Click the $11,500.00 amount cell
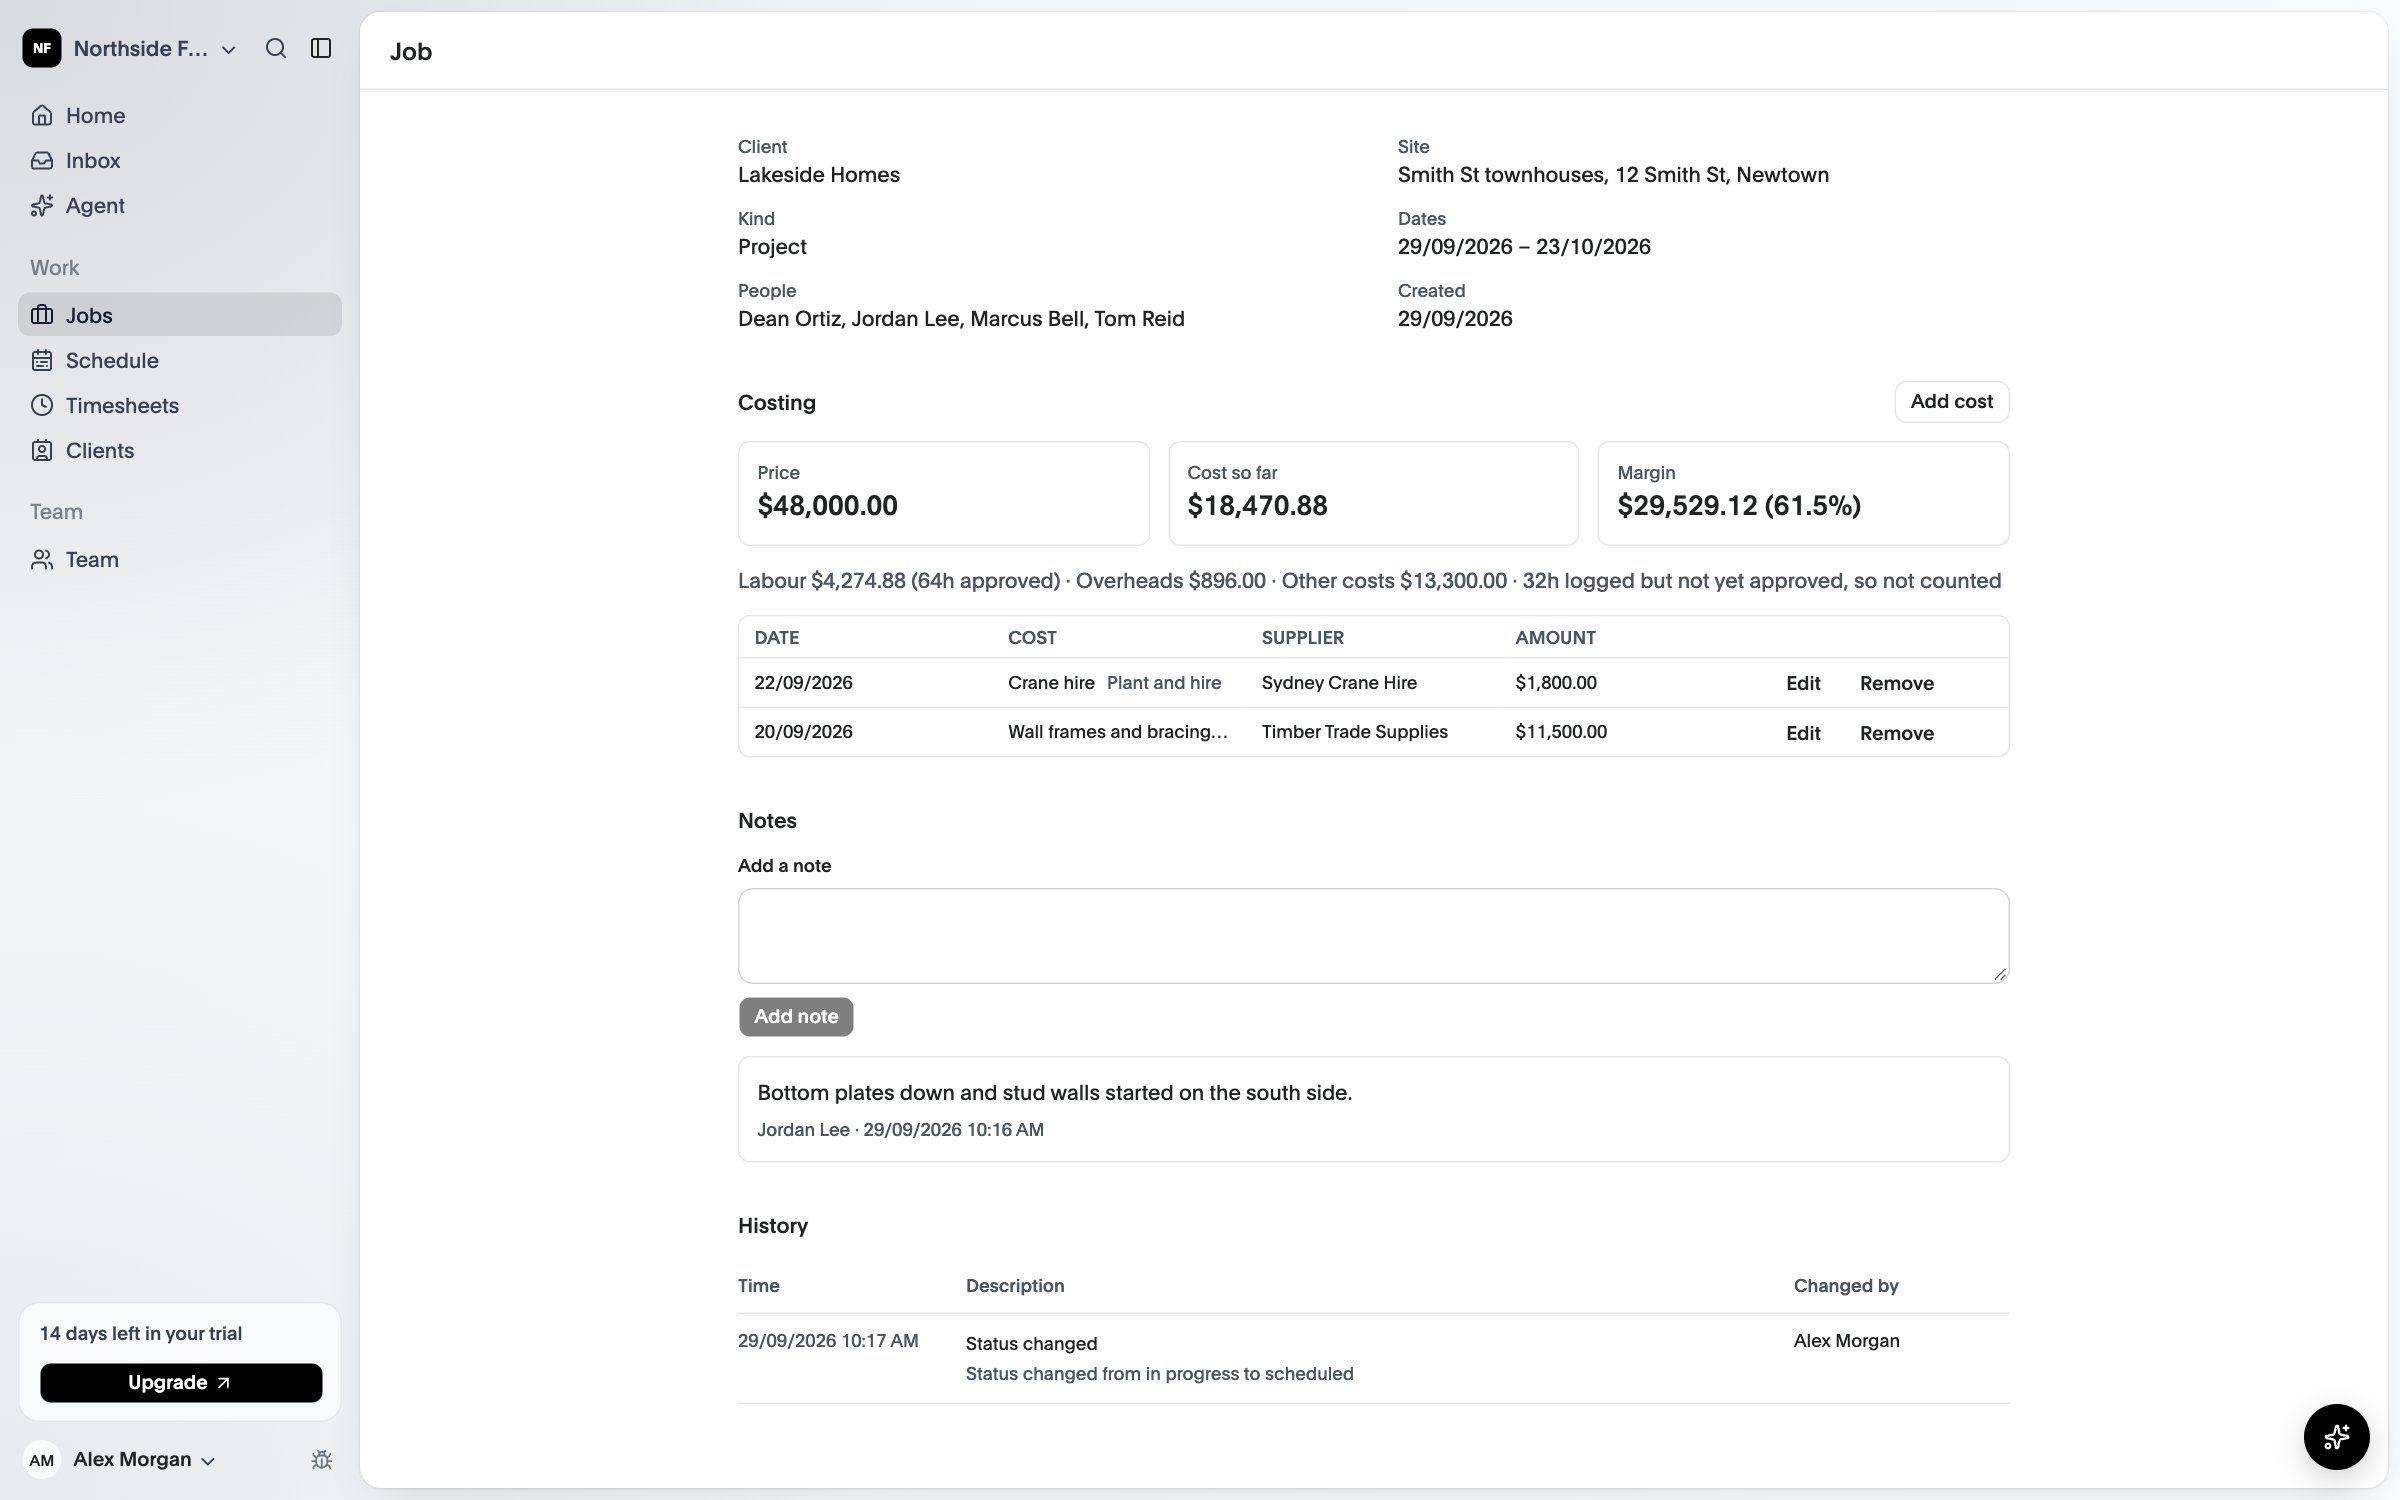Viewport: 2400px width, 1500px height. [x=1561, y=732]
